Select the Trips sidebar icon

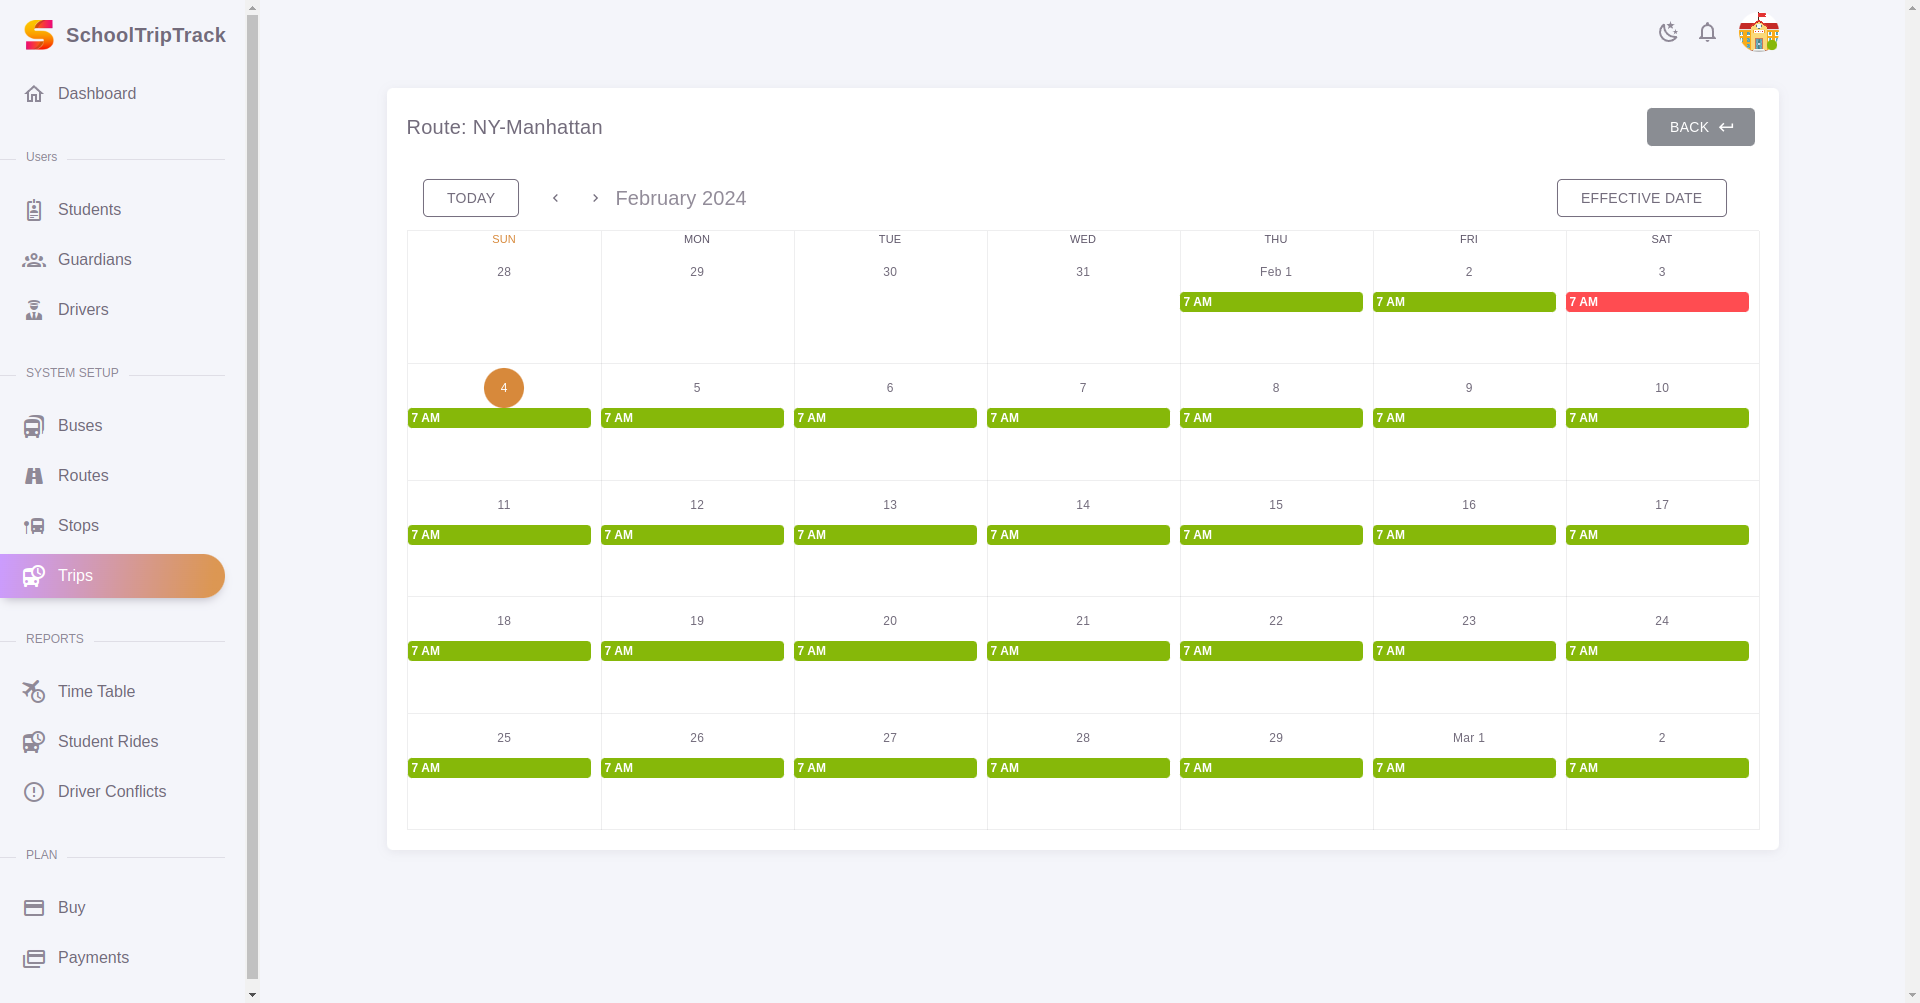tap(34, 575)
